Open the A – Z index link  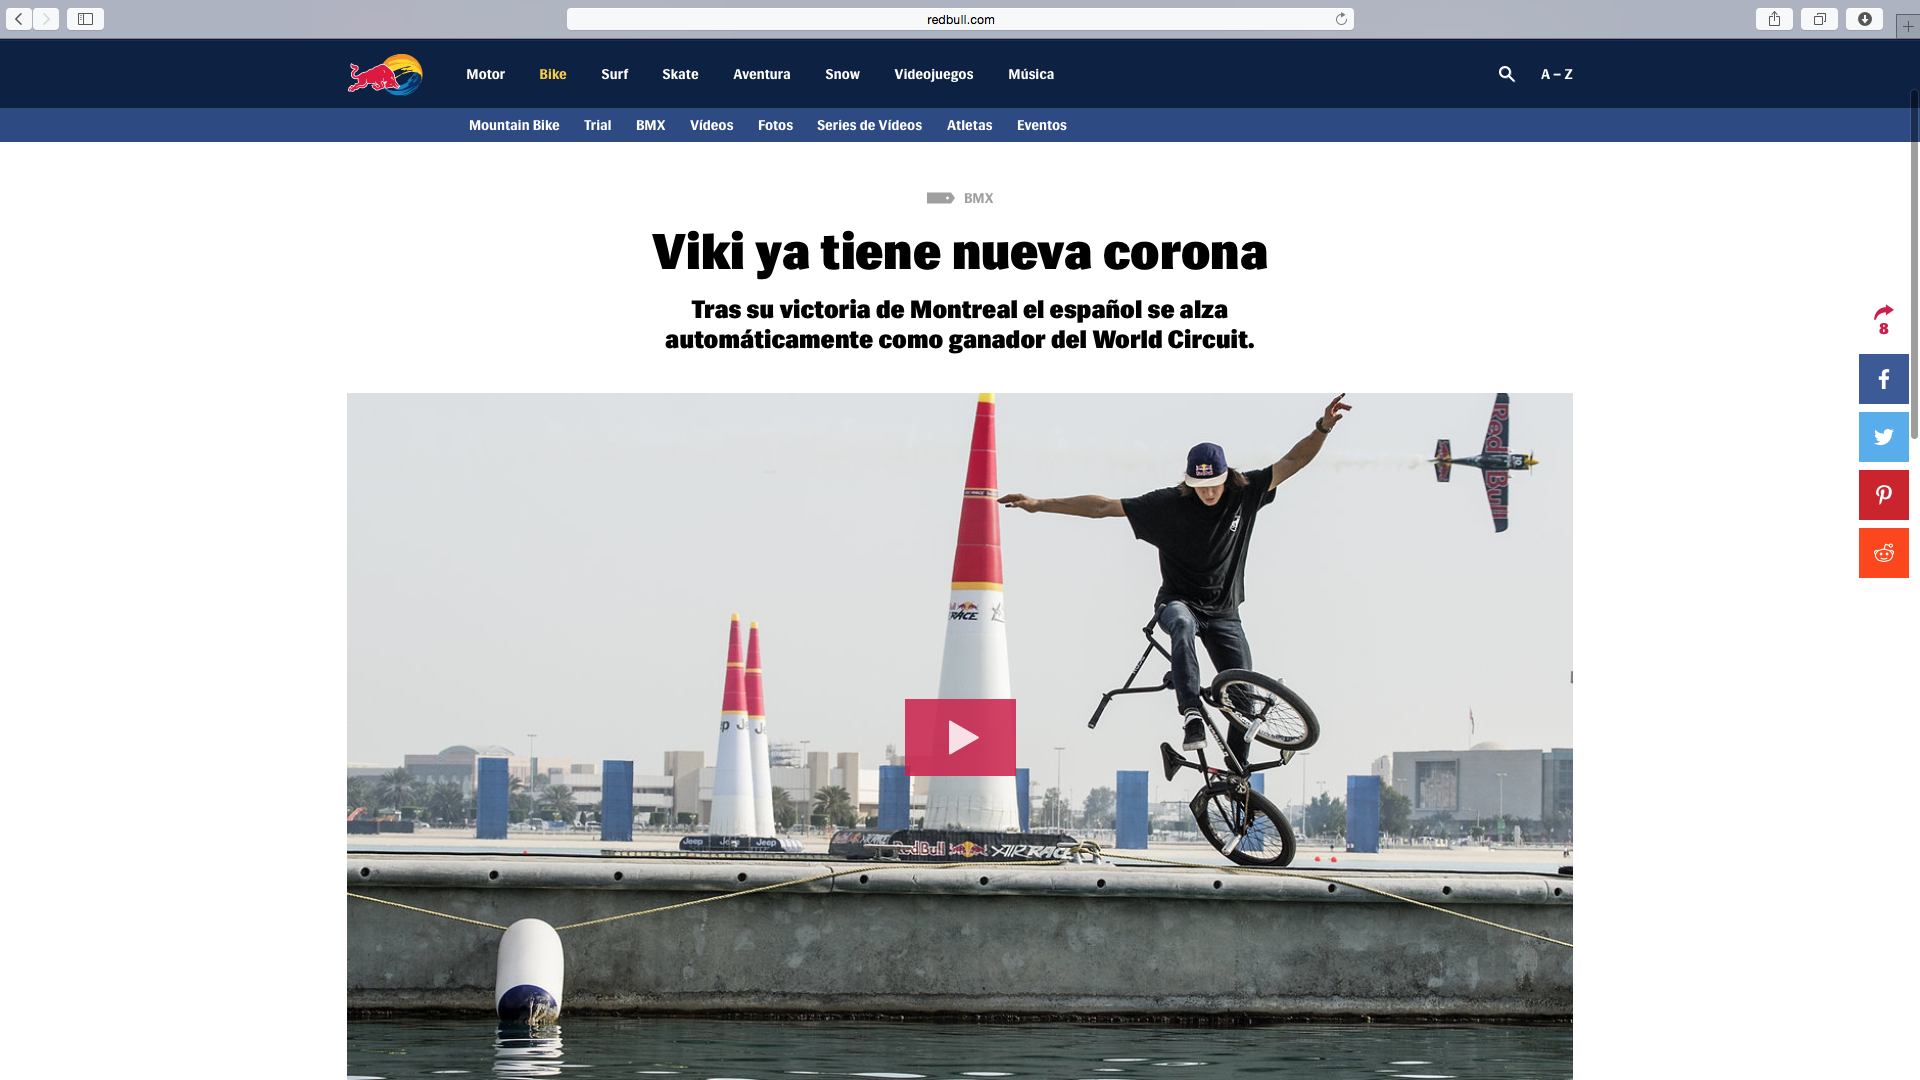click(x=1556, y=74)
